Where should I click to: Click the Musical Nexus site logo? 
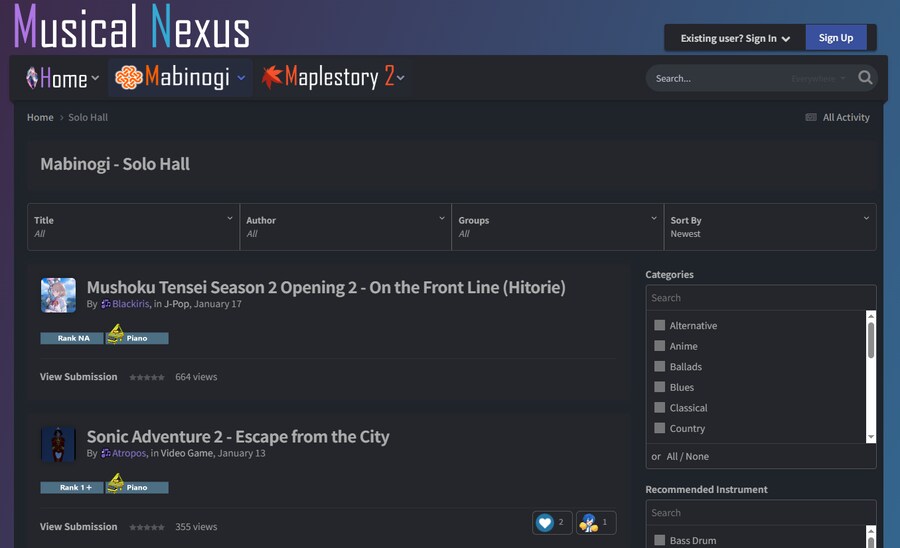point(132,26)
